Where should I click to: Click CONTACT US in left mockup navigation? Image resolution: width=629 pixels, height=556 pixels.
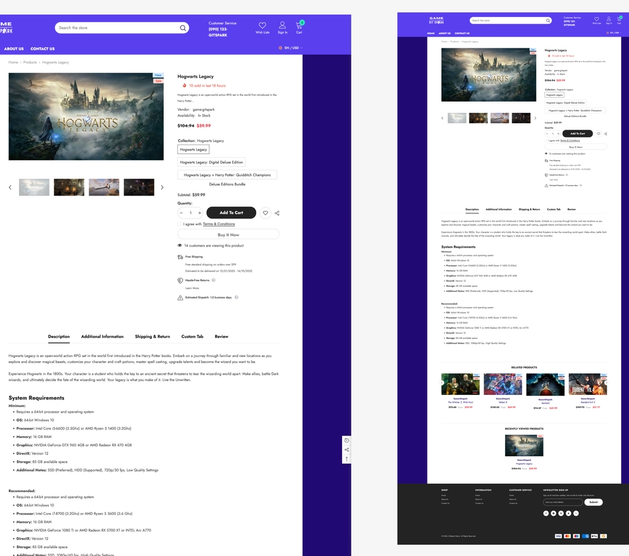tap(43, 49)
